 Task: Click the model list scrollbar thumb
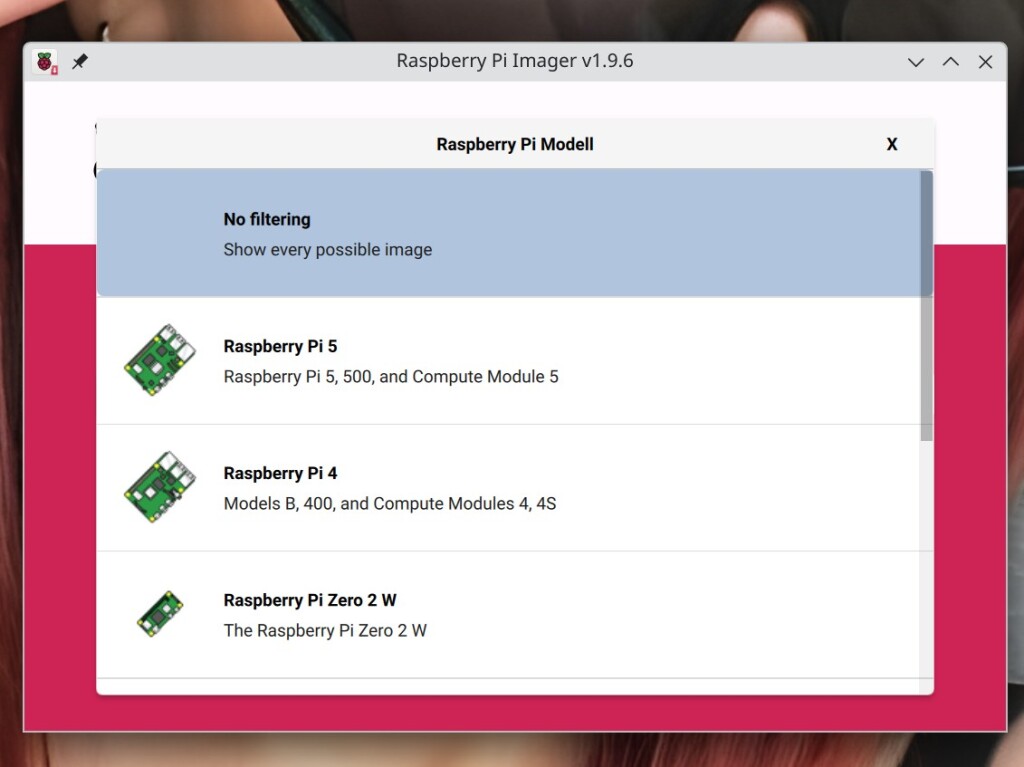click(x=926, y=306)
